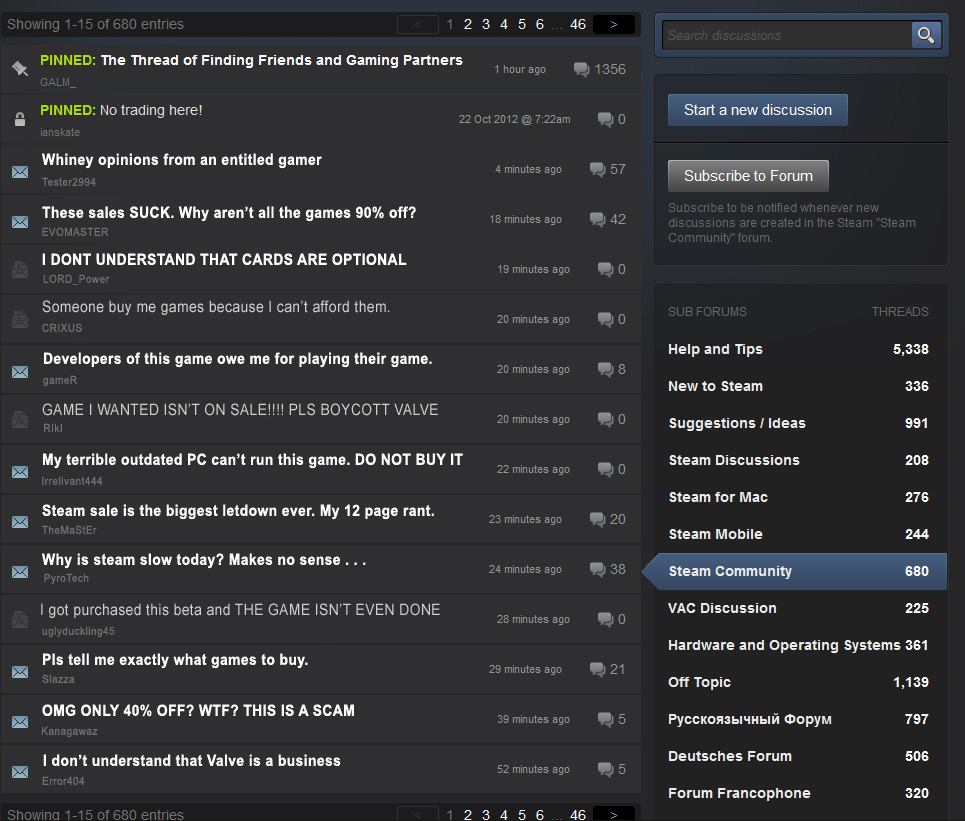Switch to VAC Discussion sub forum
The image size is (965, 821).
pyautogui.click(x=722, y=608)
